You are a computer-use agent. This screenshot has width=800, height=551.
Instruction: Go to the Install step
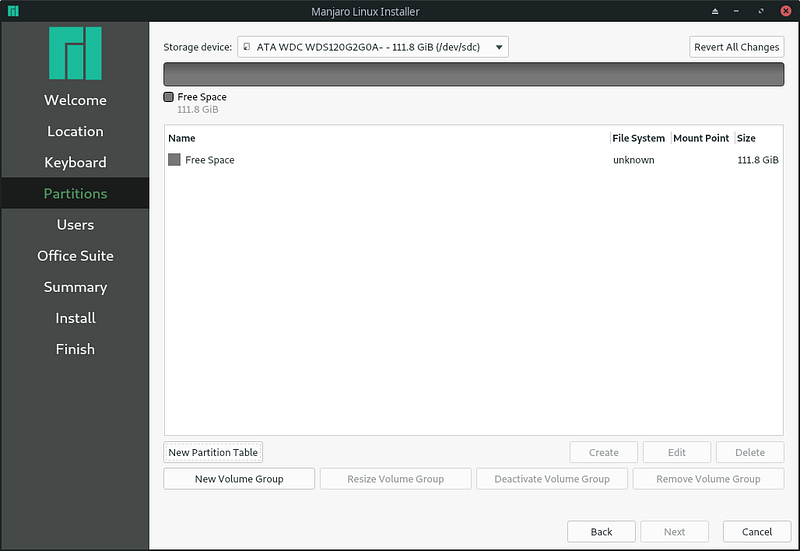point(75,318)
